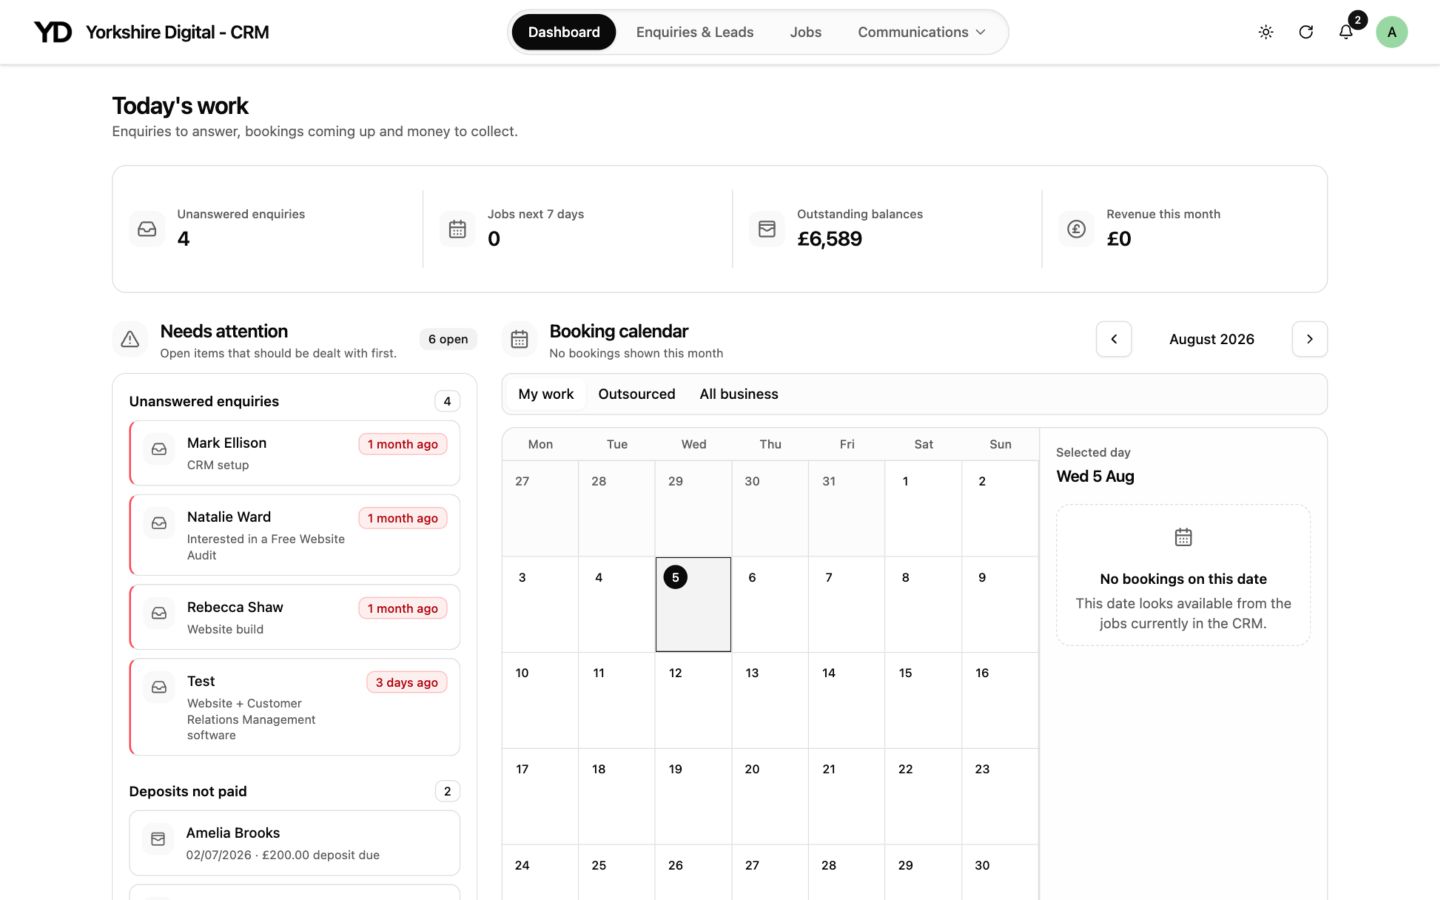Image resolution: width=1440 pixels, height=900 pixels.
Task: Click the Jobs next 7 days calendar icon
Action: click(x=457, y=229)
